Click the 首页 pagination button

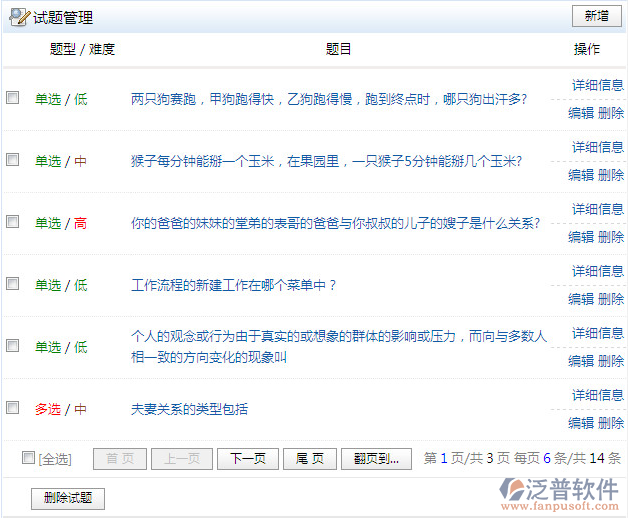(120, 459)
